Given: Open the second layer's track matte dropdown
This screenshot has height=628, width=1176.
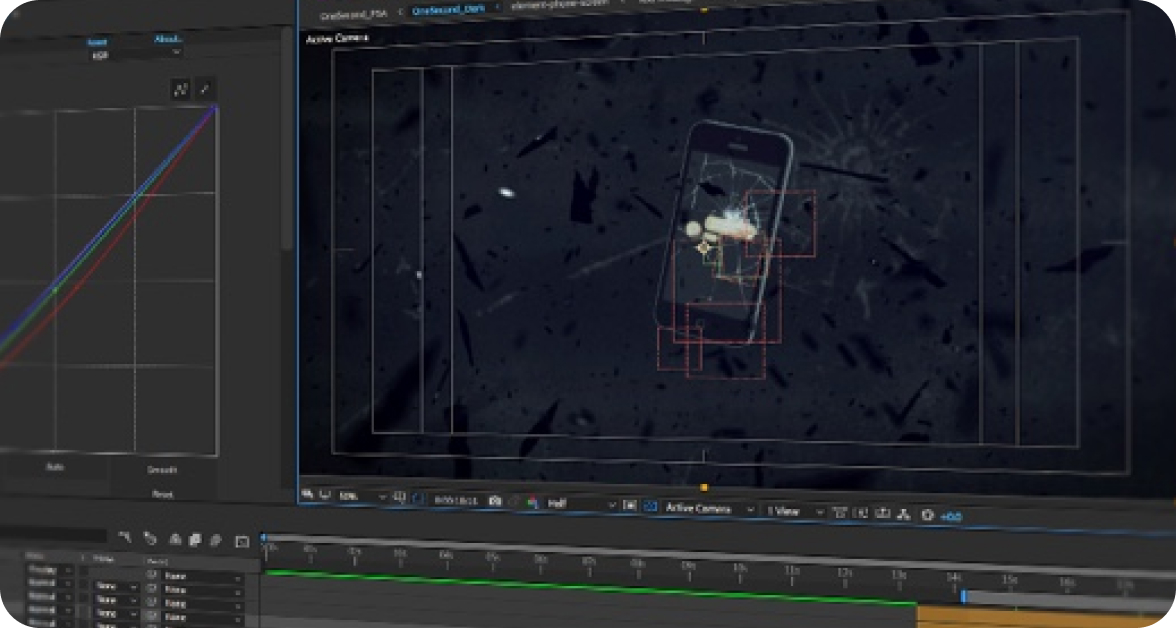Looking at the screenshot, I should click(x=116, y=587).
